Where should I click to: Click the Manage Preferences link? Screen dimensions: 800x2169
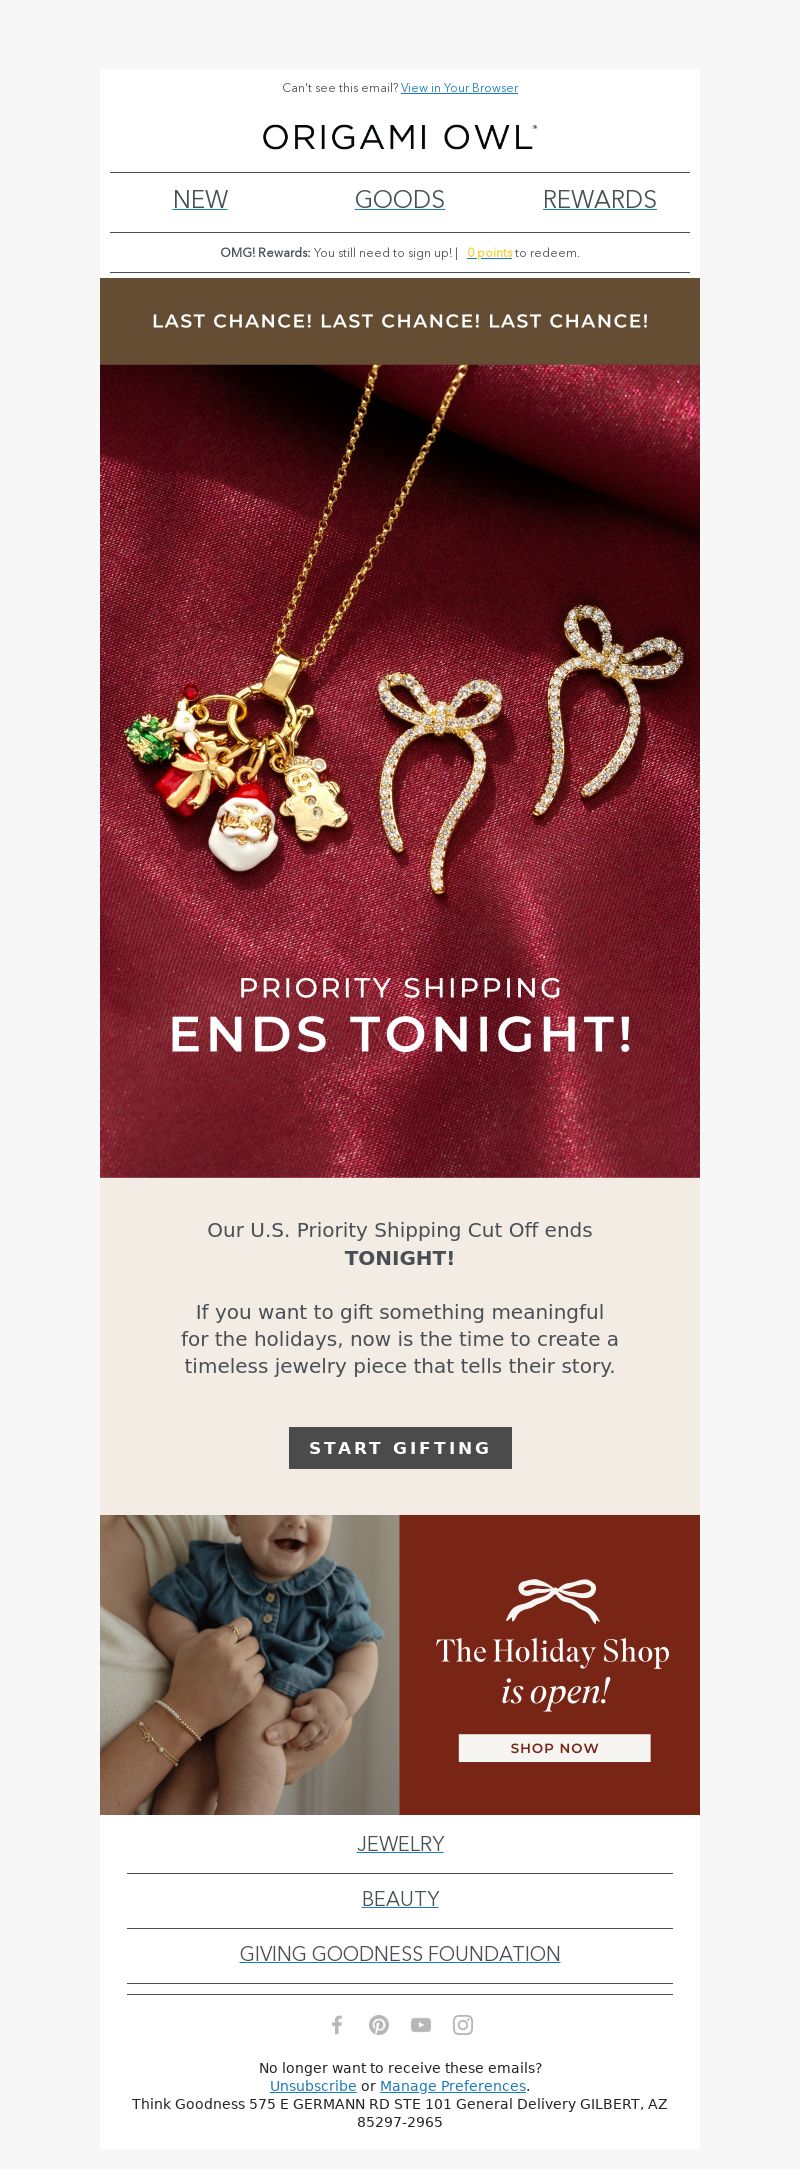[453, 2086]
